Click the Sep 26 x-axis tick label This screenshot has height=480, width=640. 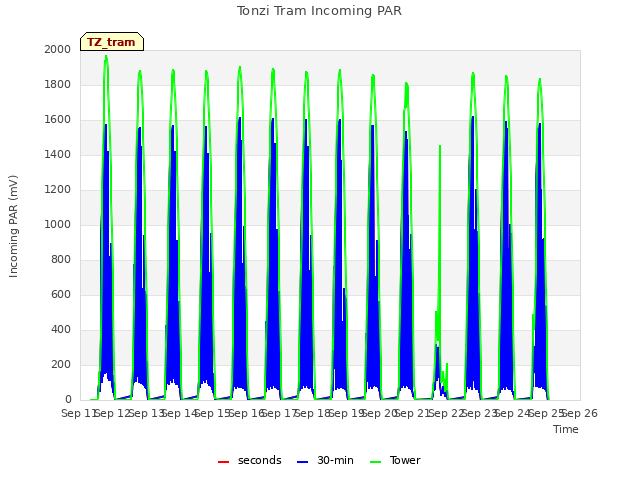[x=580, y=413]
